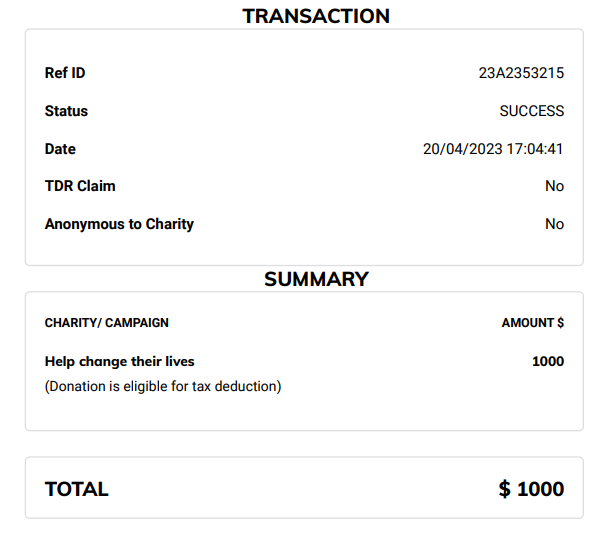Click the date 20/04/2023
The width and height of the screenshot is (607, 534).
(x=460, y=149)
